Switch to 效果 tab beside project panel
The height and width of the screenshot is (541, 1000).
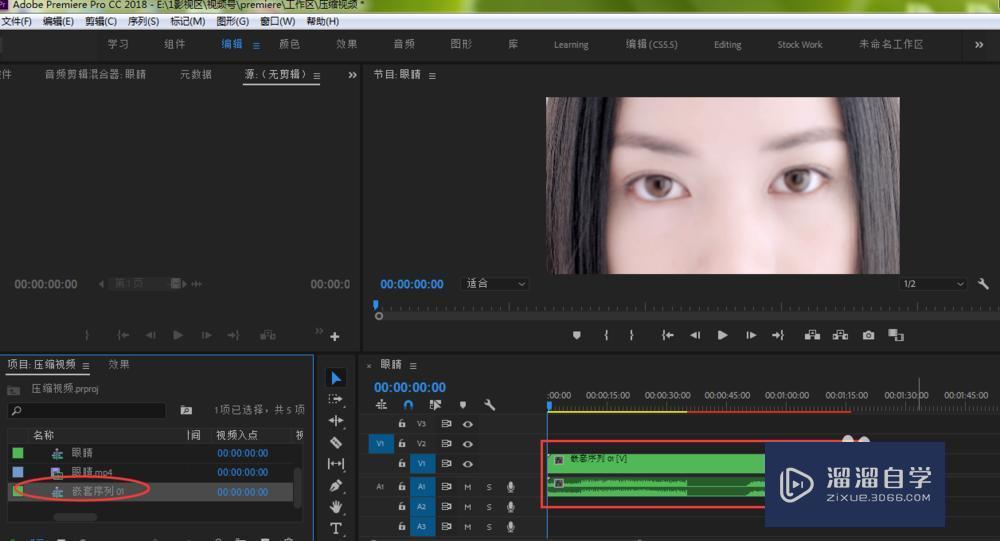point(119,364)
